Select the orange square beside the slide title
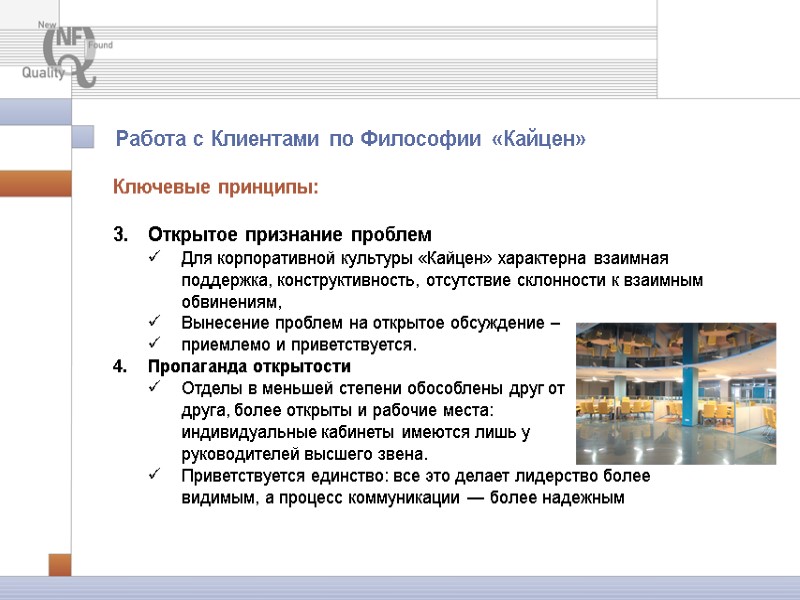Viewport: 800px width, 600px height. (x=81, y=138)
